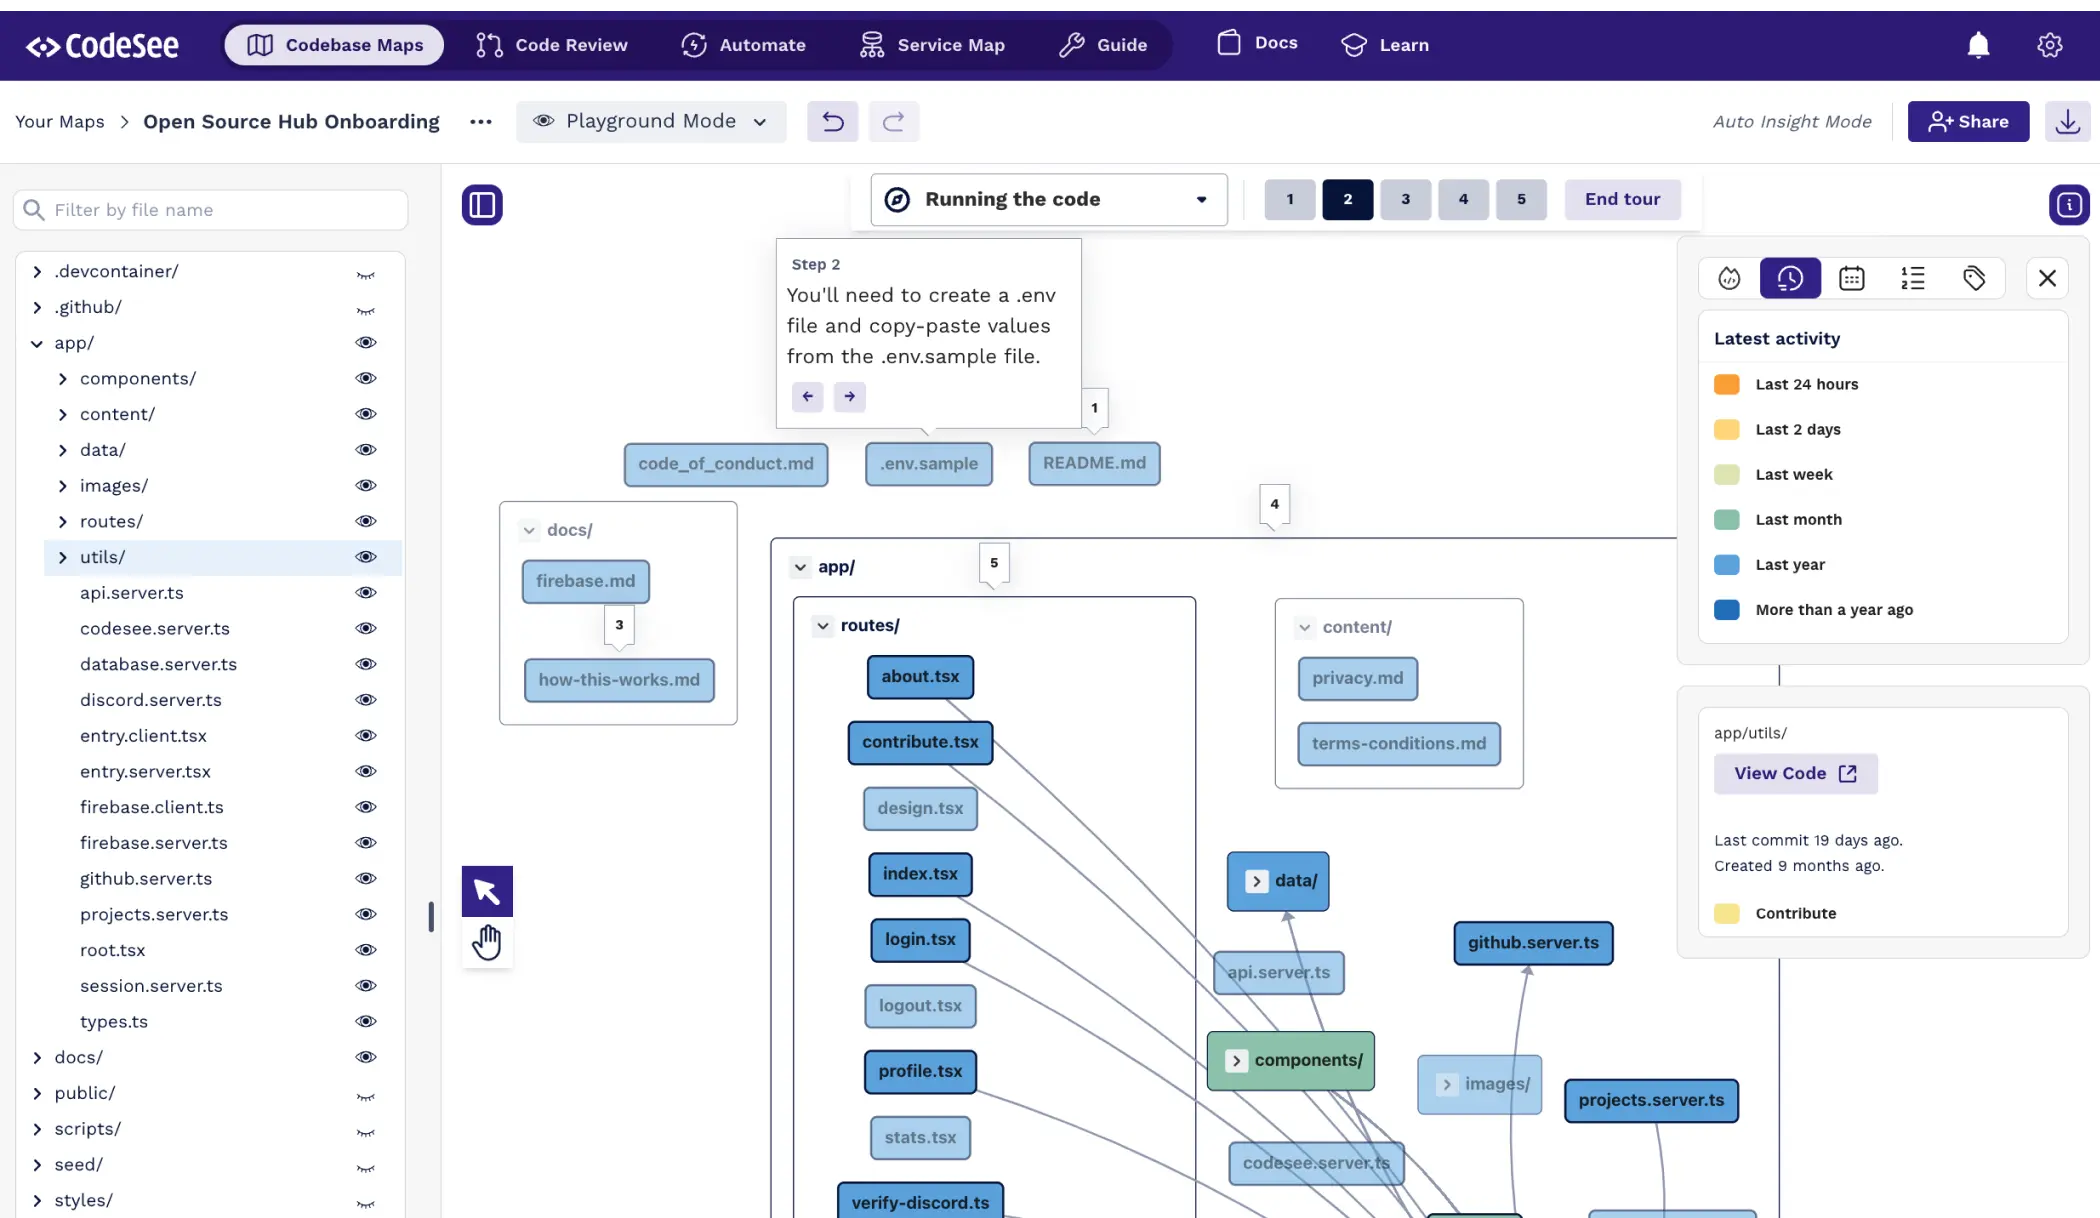Switch to the Guide tab
The width and height of the screenshot is (2100, 1218).
[x=1103, y=44]
